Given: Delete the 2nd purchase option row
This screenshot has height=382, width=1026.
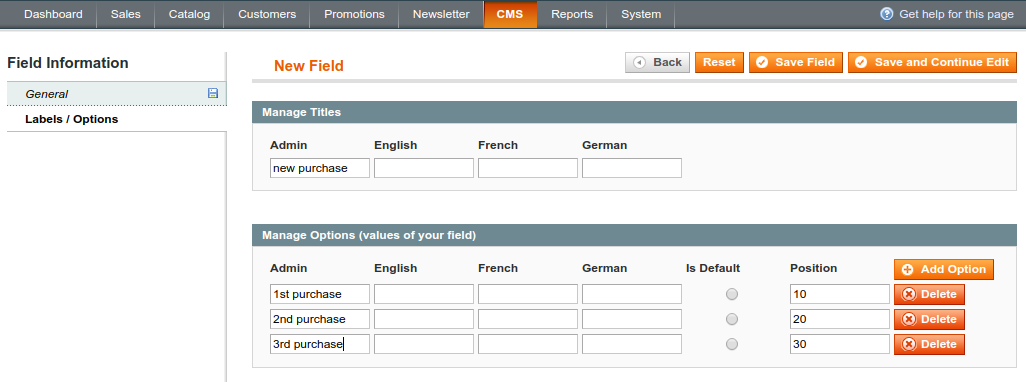Looking at the screenshot, I should click(929, 319).
